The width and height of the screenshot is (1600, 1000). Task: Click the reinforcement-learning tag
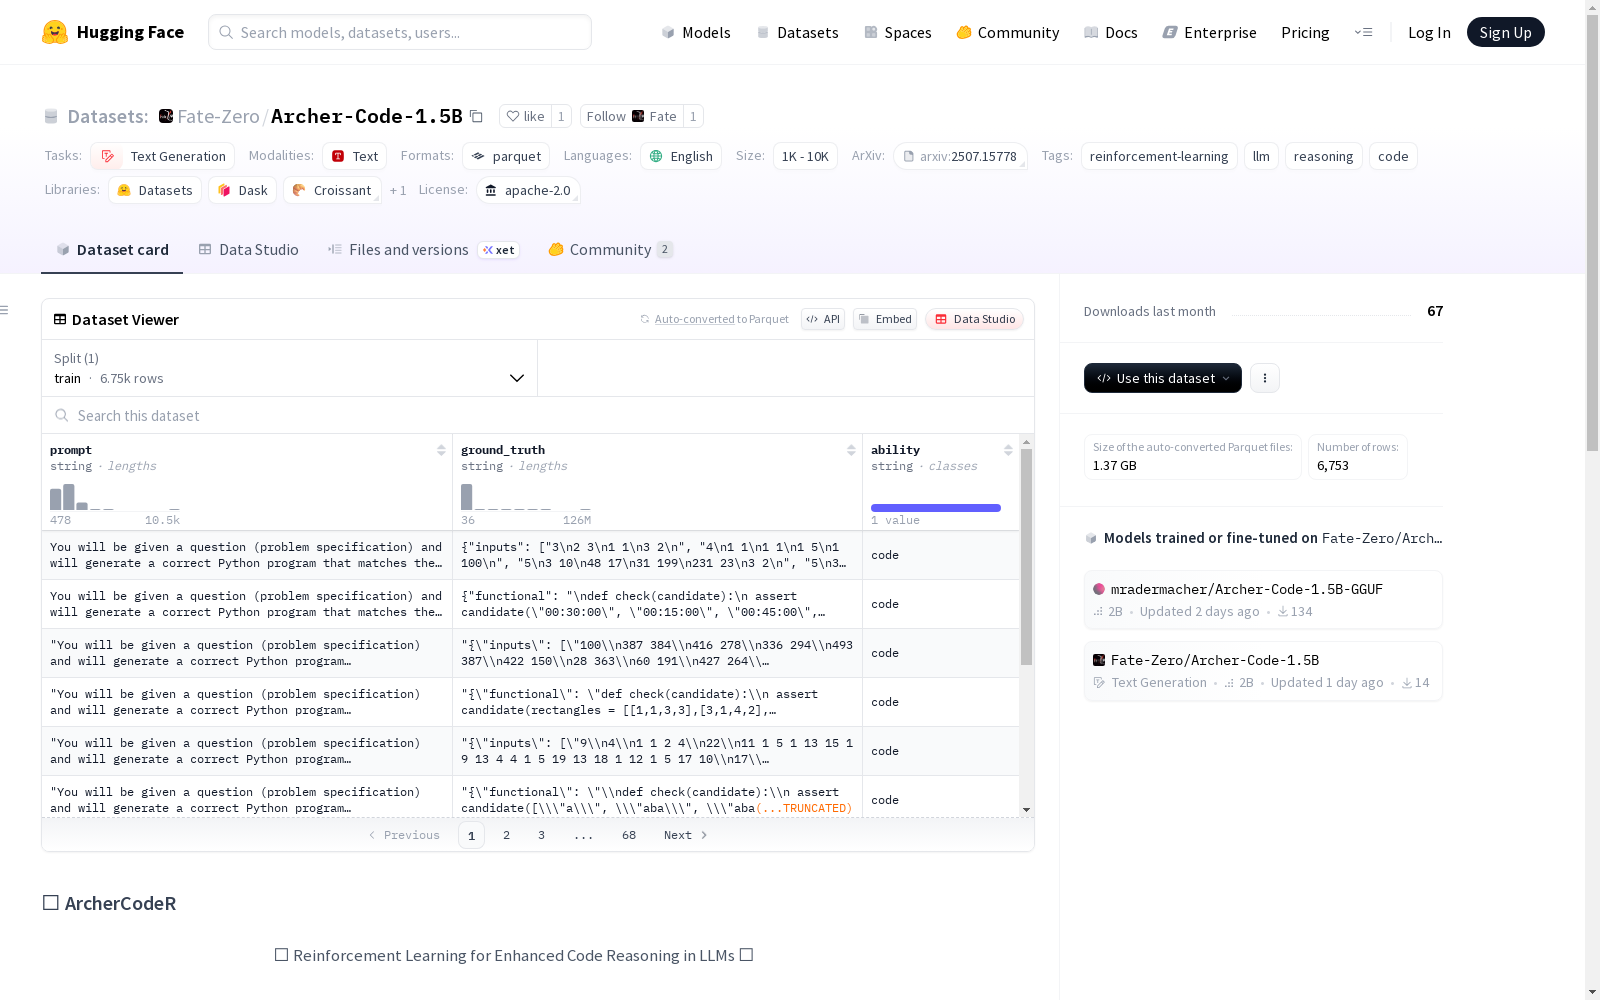(1159, 156)
